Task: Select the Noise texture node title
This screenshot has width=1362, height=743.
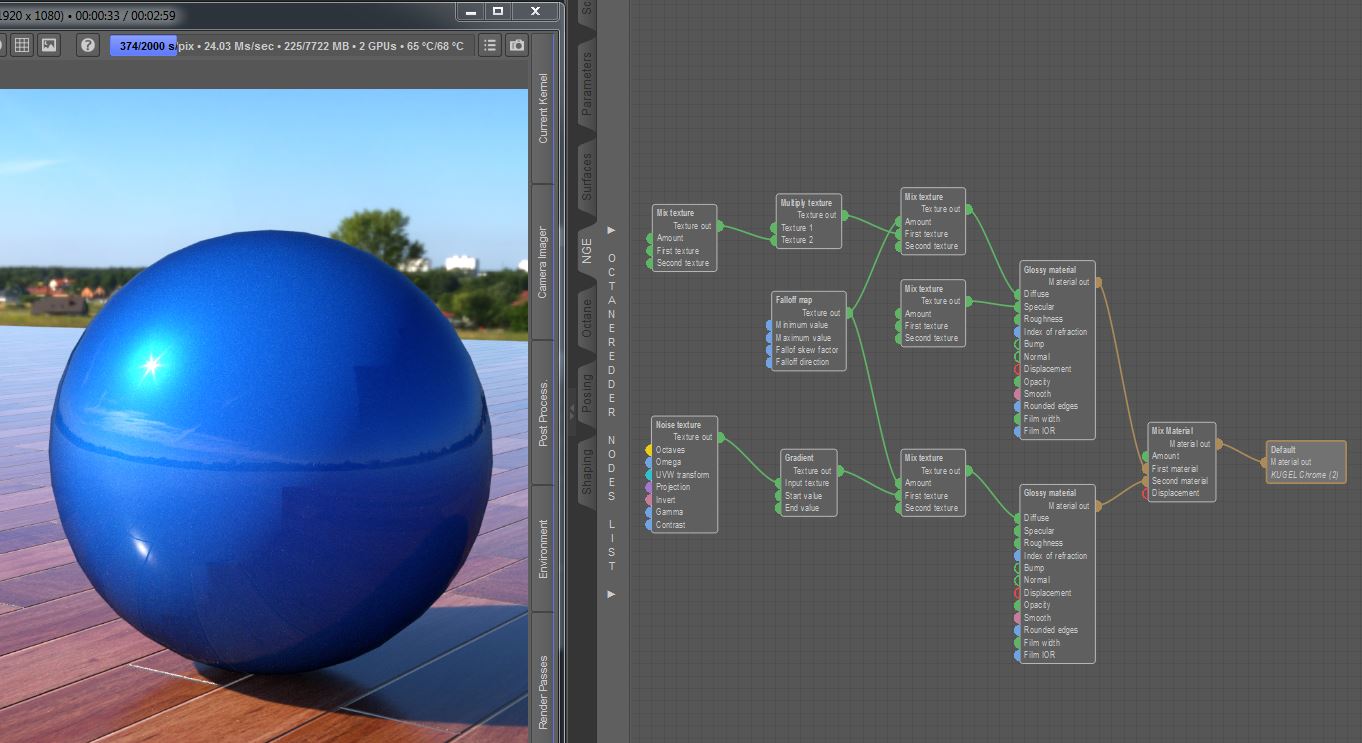Action: click(678, 425)
